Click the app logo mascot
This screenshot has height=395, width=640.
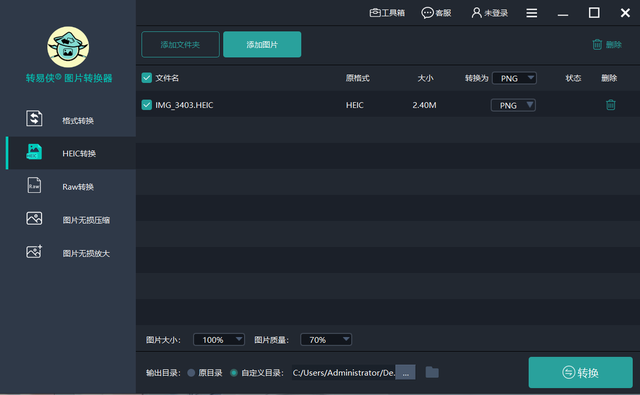click(x=68, y=47)
